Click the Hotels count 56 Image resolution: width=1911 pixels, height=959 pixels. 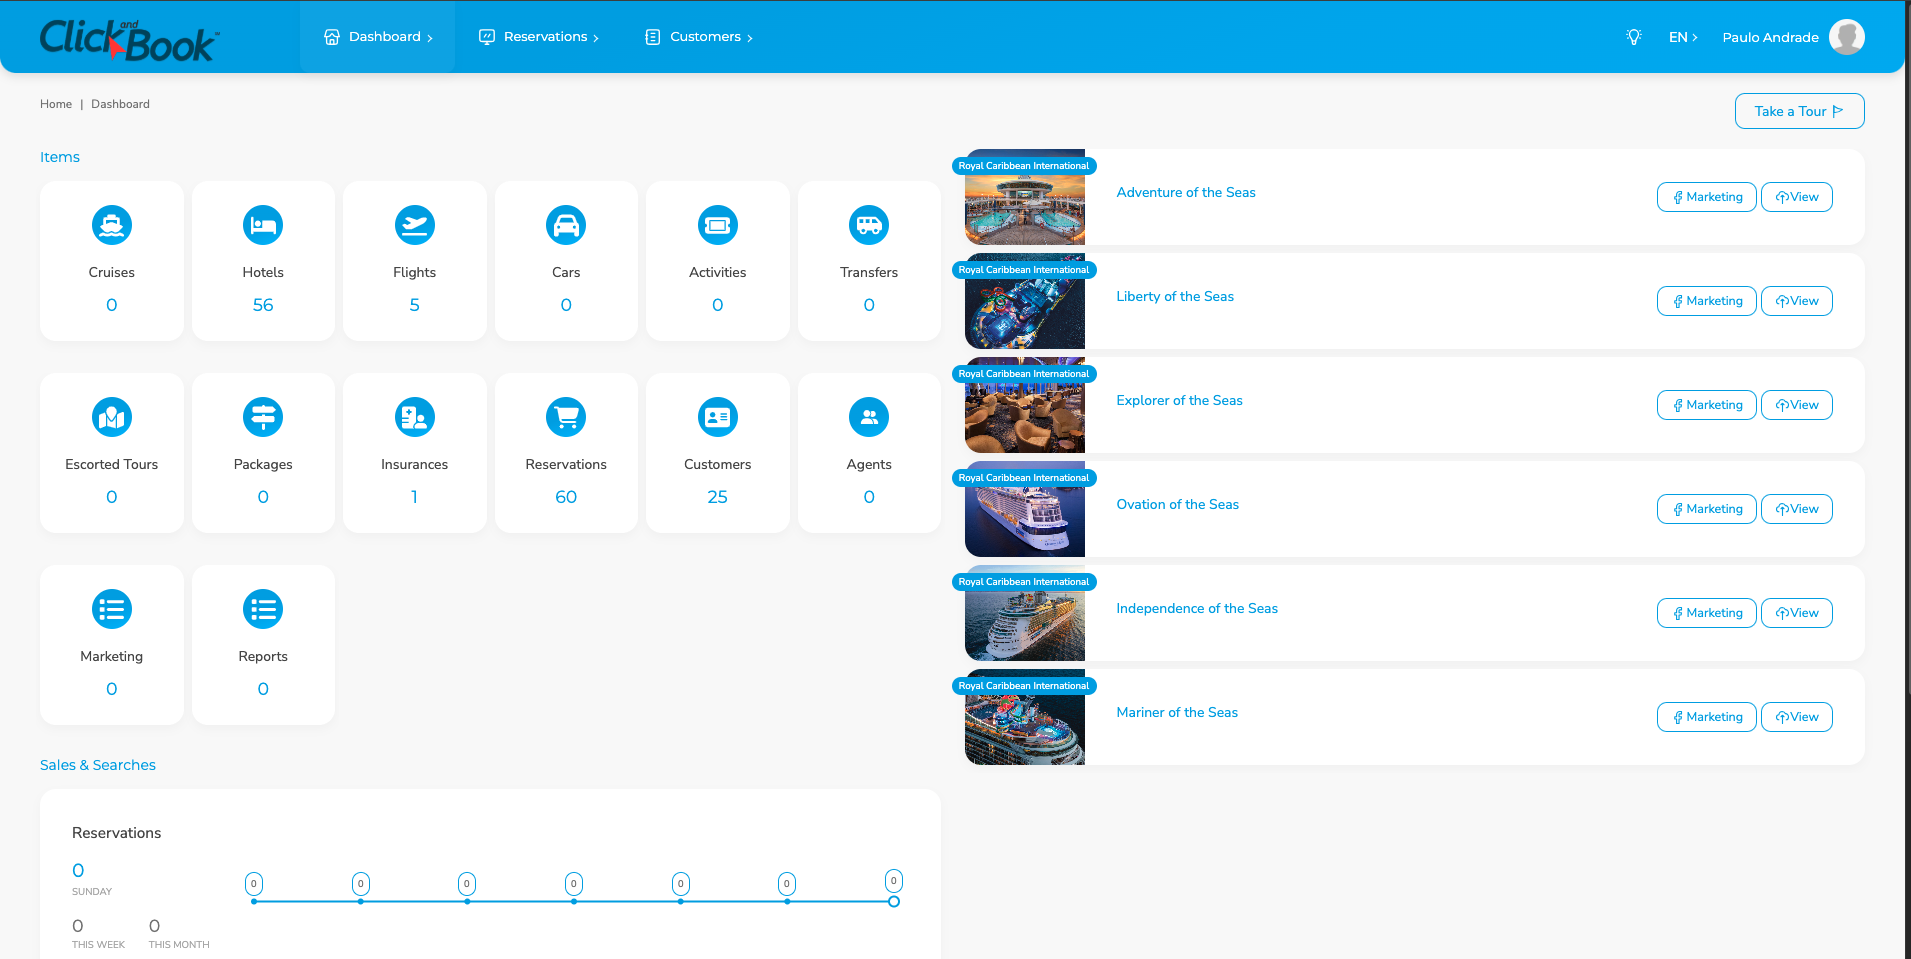(x=263, y=305)
